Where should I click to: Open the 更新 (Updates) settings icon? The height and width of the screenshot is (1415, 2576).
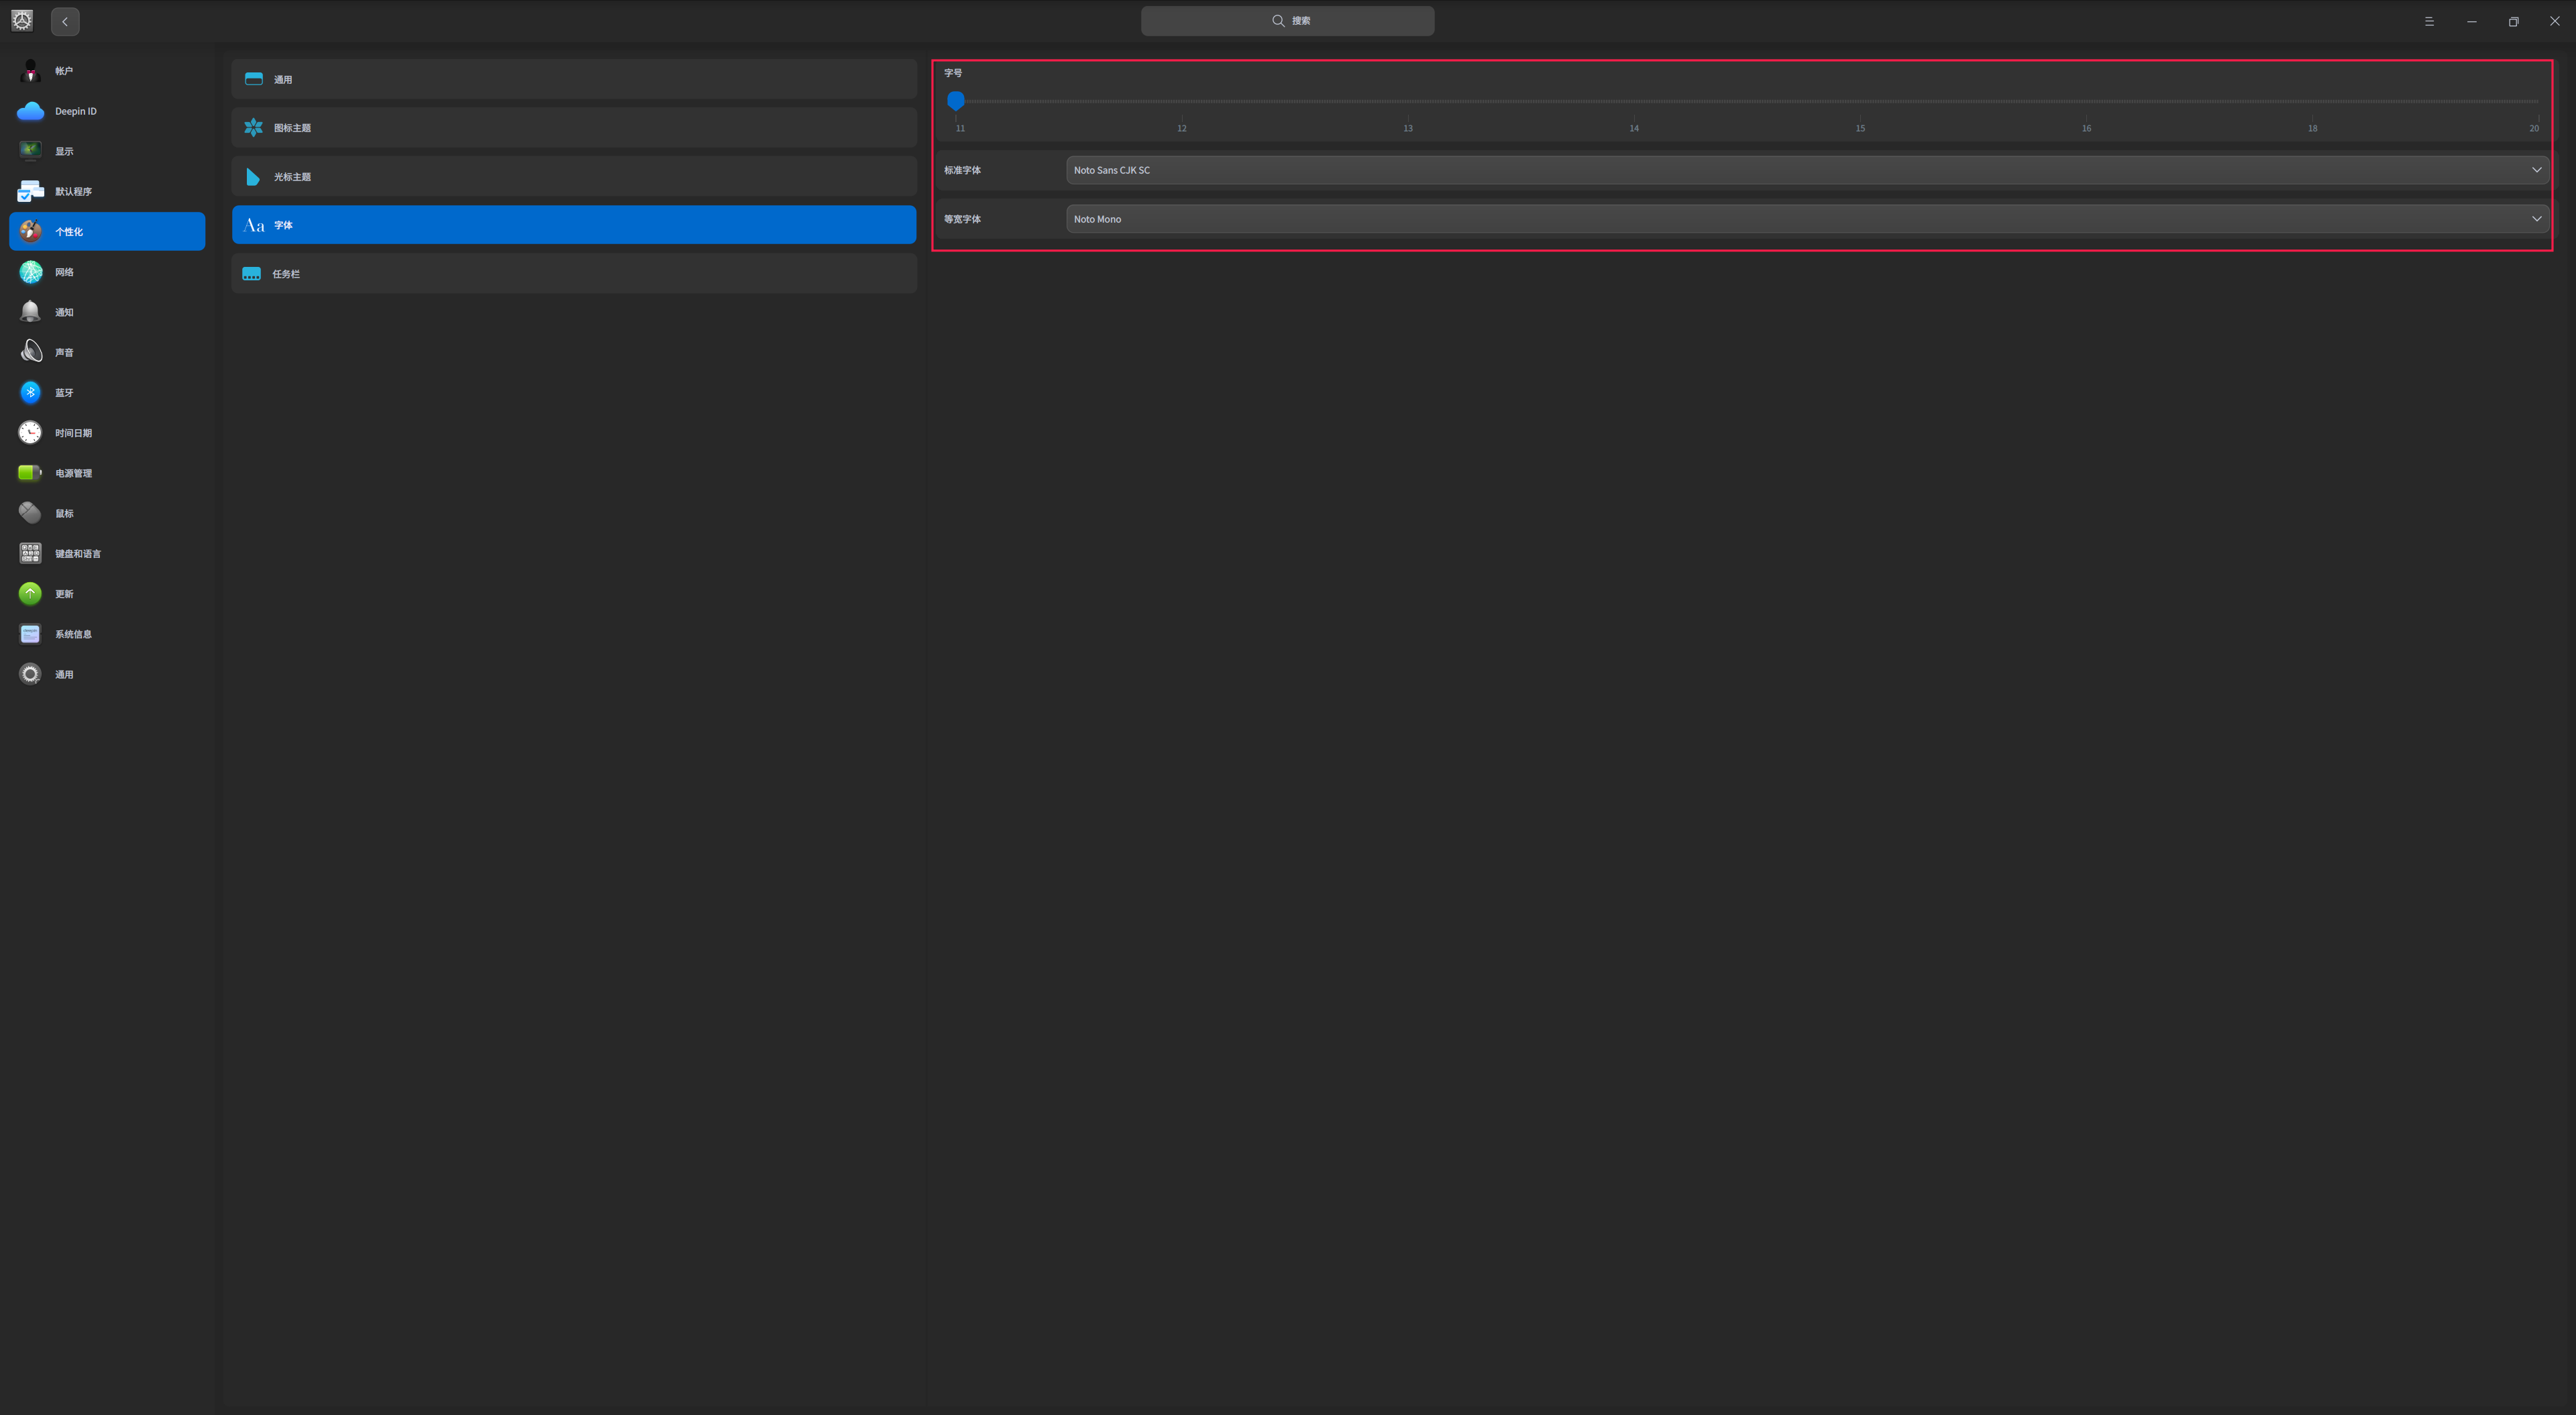(x=30, y=593)
